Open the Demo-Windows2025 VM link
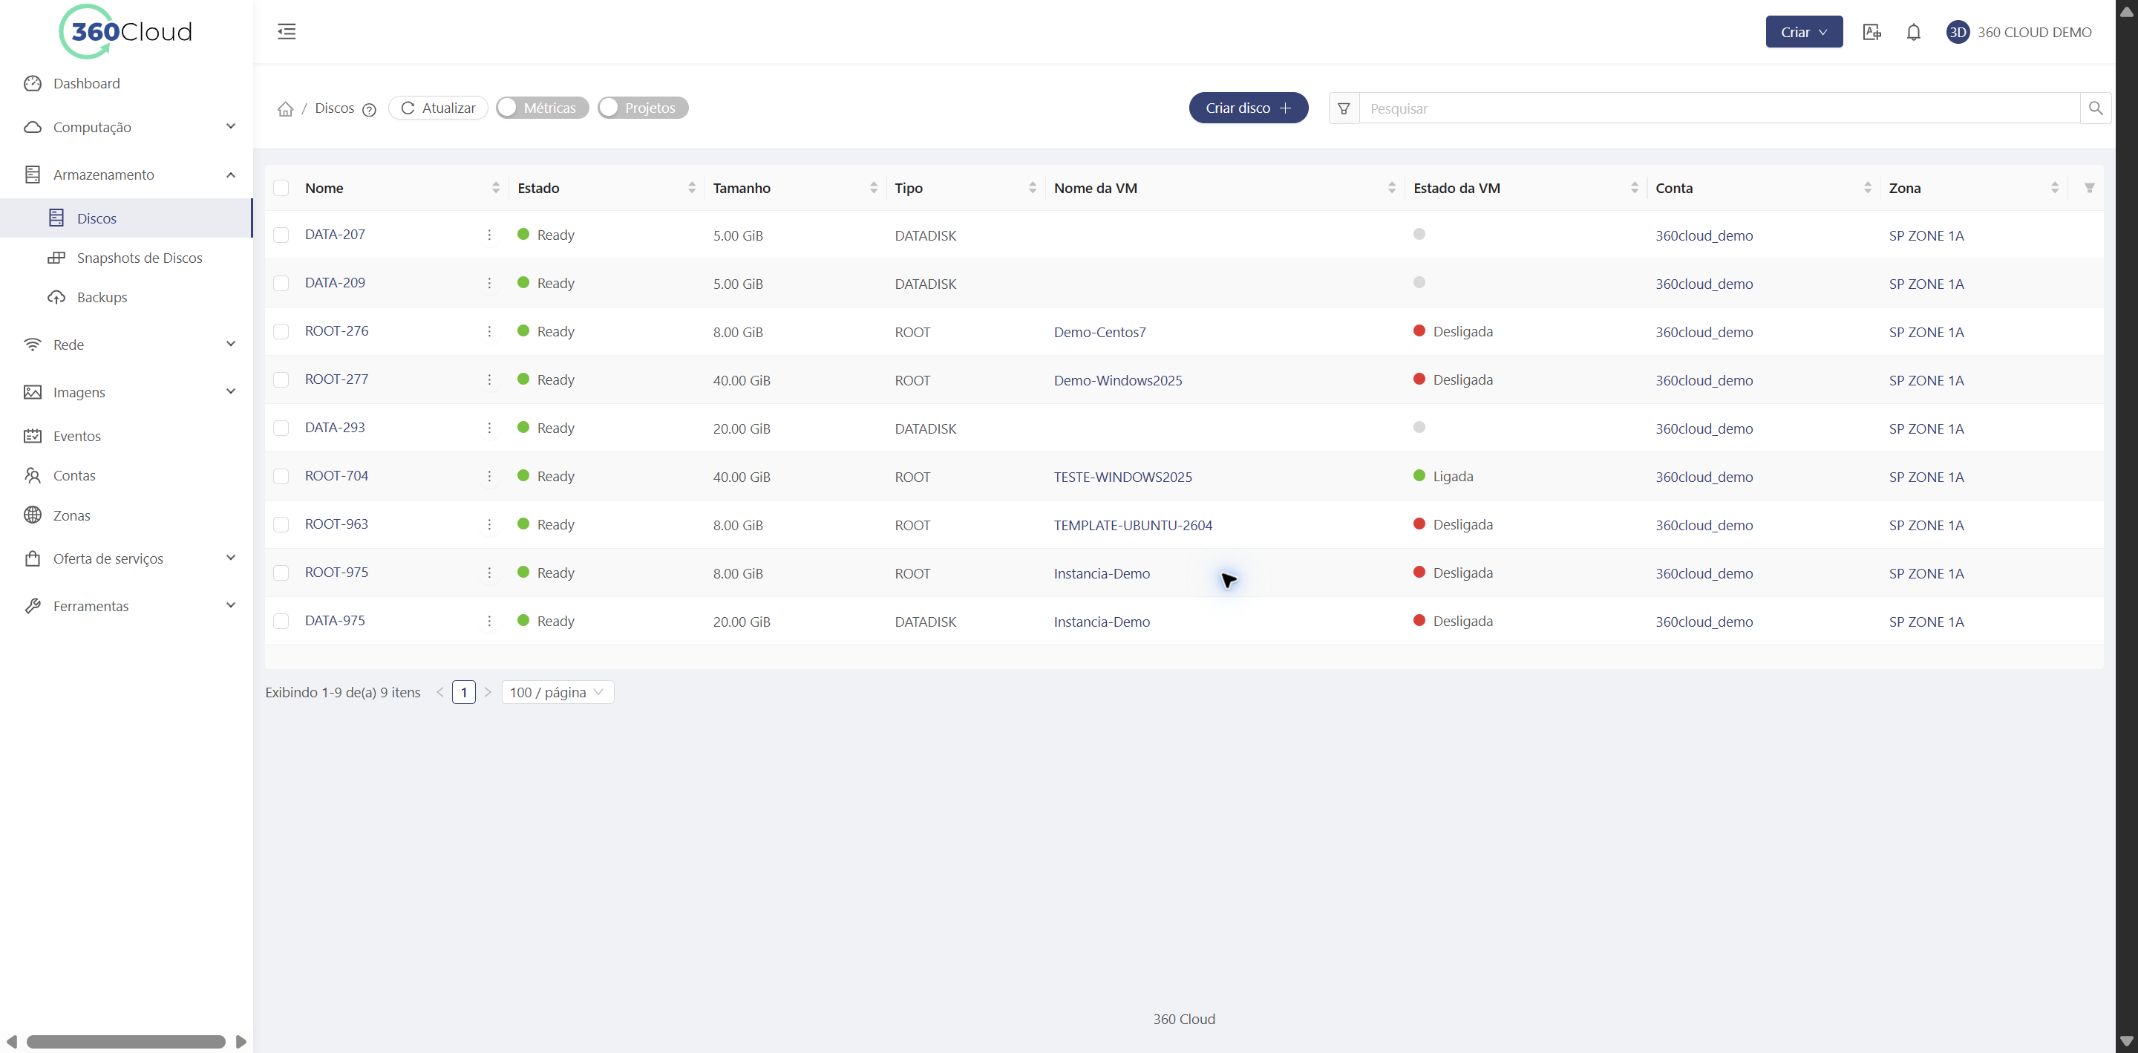This screenshot has width=2138, height=1053. tap(1118, 380)
